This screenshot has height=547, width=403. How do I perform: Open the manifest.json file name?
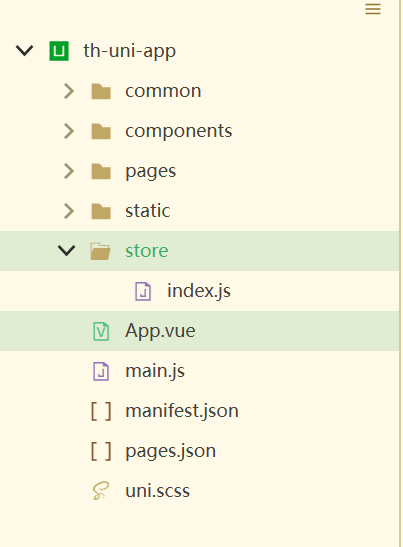(x=182, y=411)
